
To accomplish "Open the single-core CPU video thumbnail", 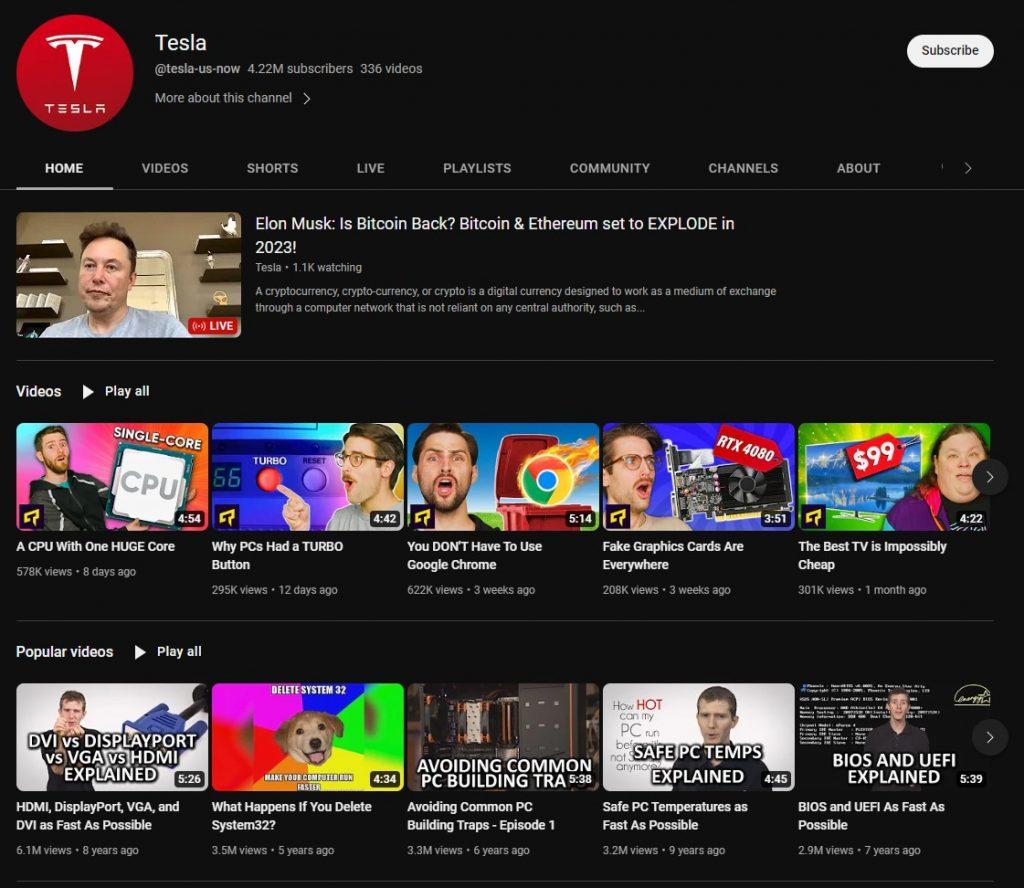I will pos(112,477).
